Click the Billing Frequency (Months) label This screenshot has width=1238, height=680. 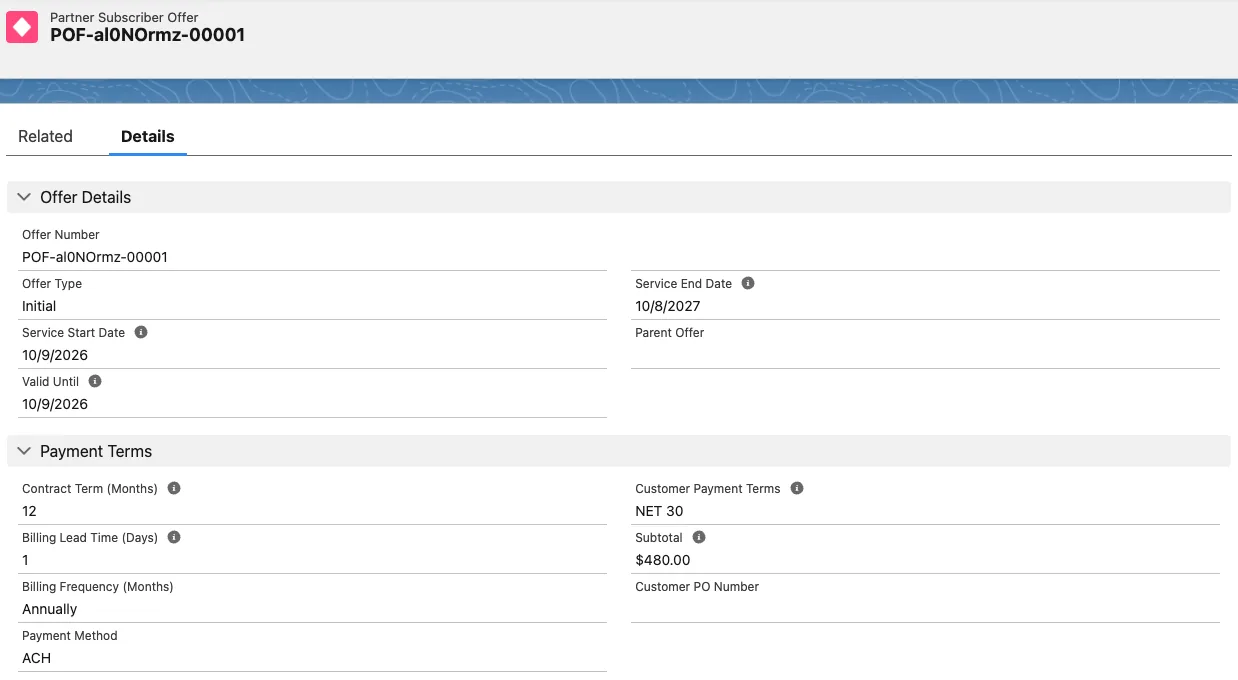point(98,586)
